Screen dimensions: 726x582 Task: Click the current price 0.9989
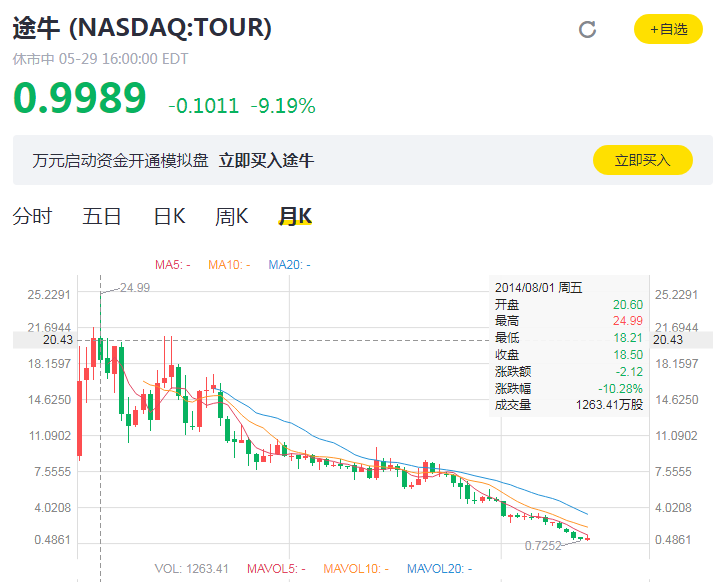coord(80,98)
